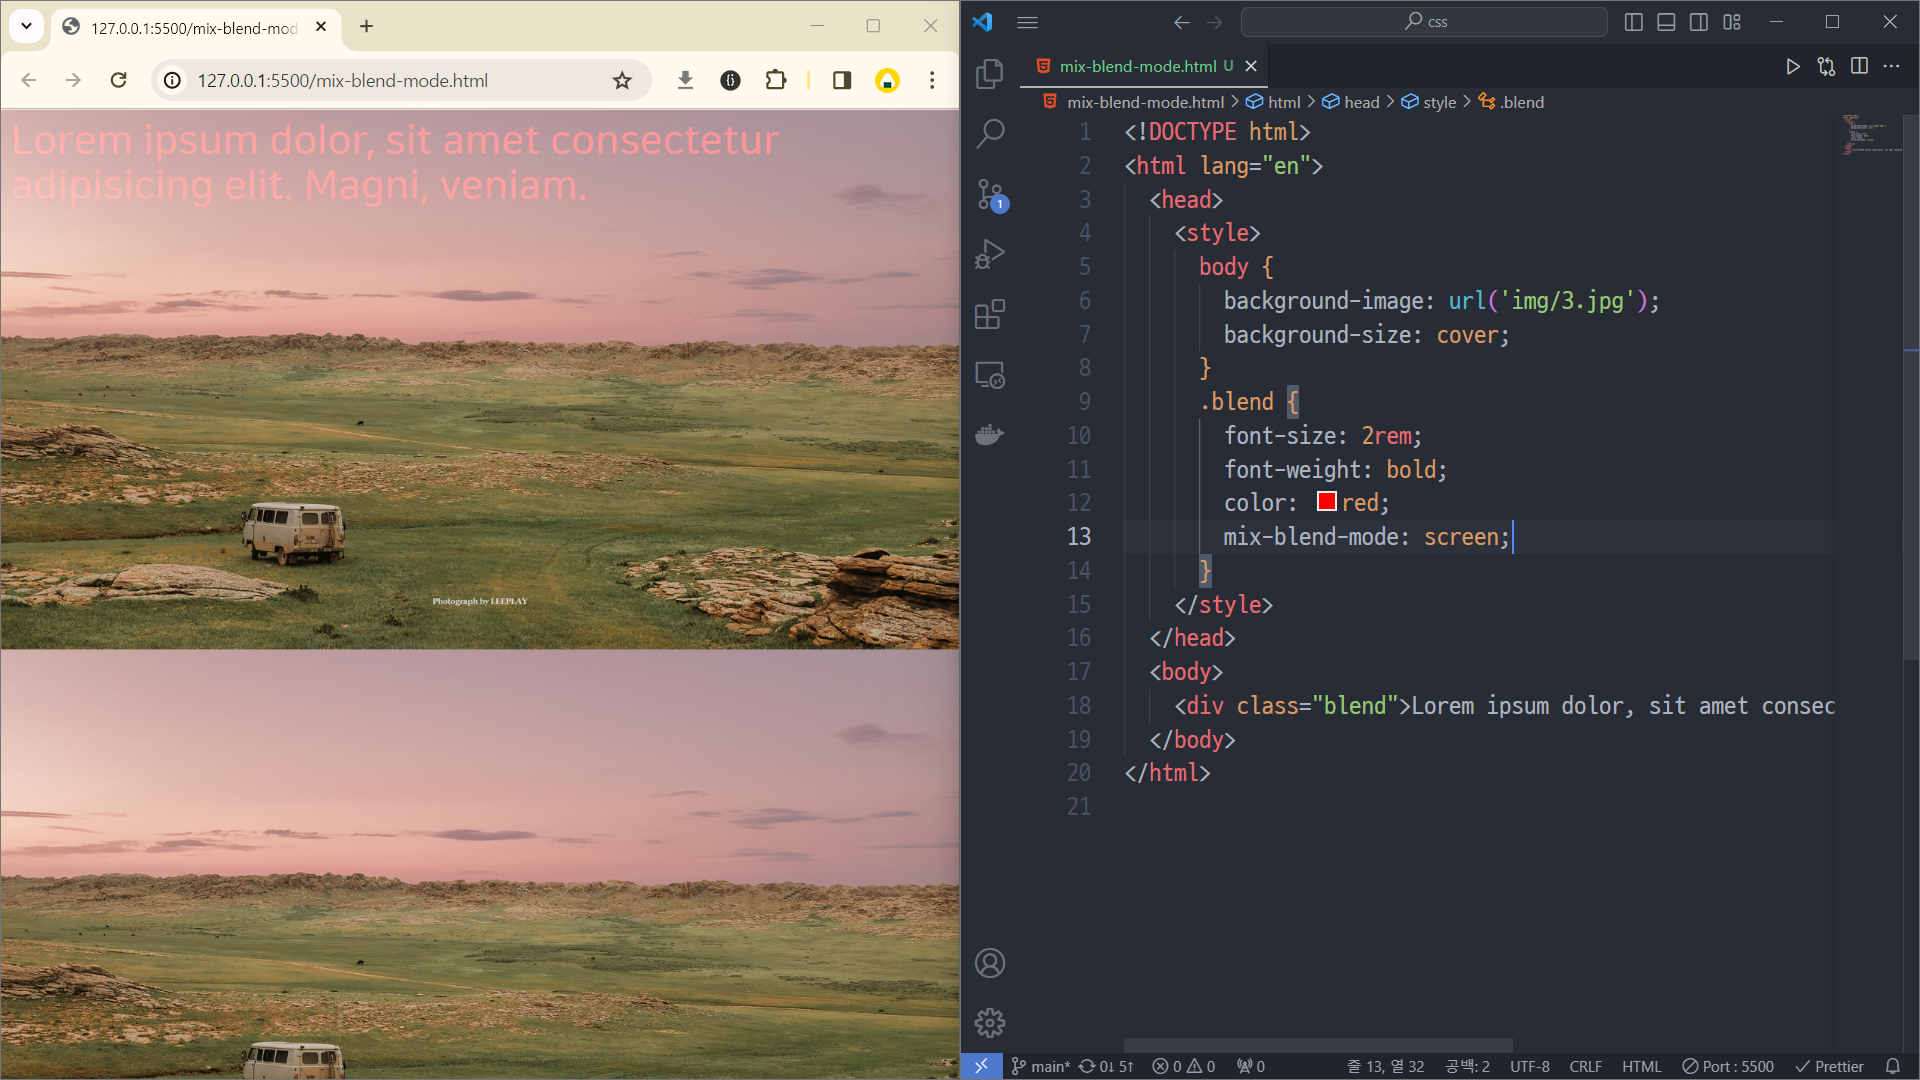Toggle the bottom panel layout
Screen dimensions: 1920x1080
[x=1666, y=22]
